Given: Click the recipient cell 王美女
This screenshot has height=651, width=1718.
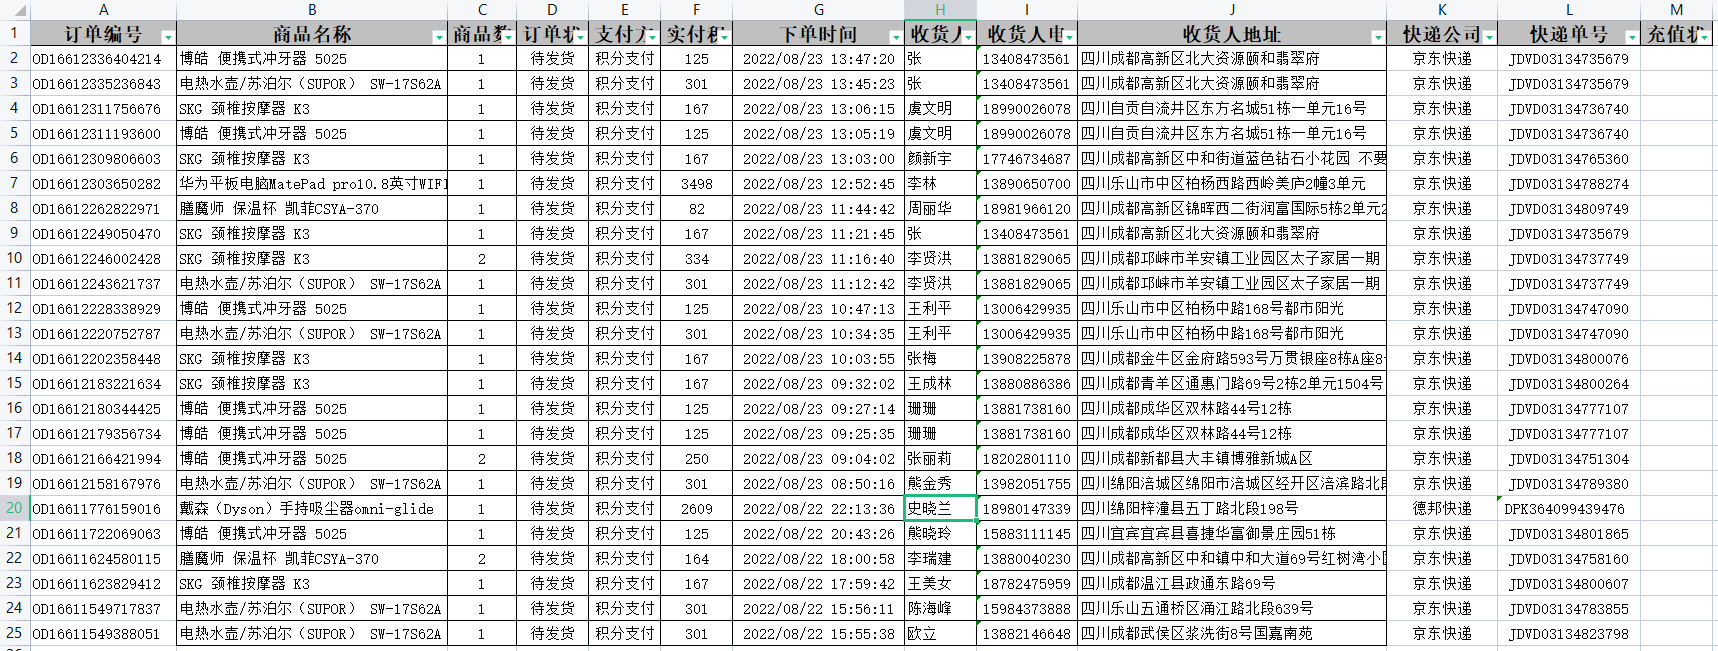Looking at the screenshot, I should tap(940, 584).
